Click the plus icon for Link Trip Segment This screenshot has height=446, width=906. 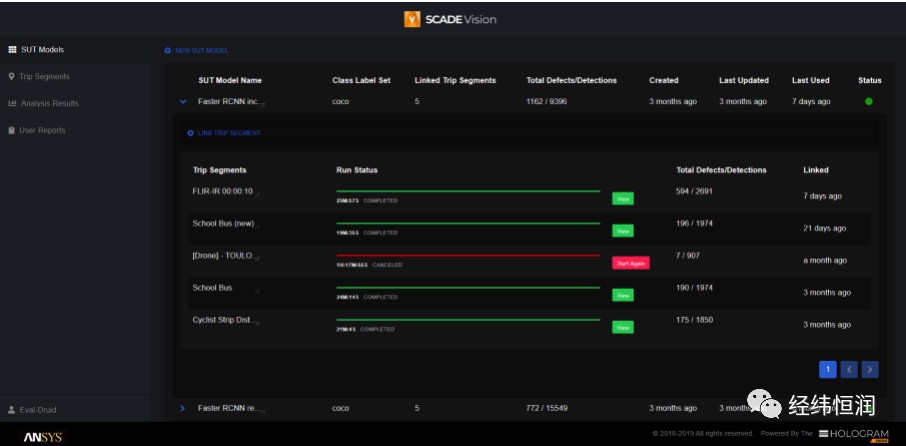[191, 133]
